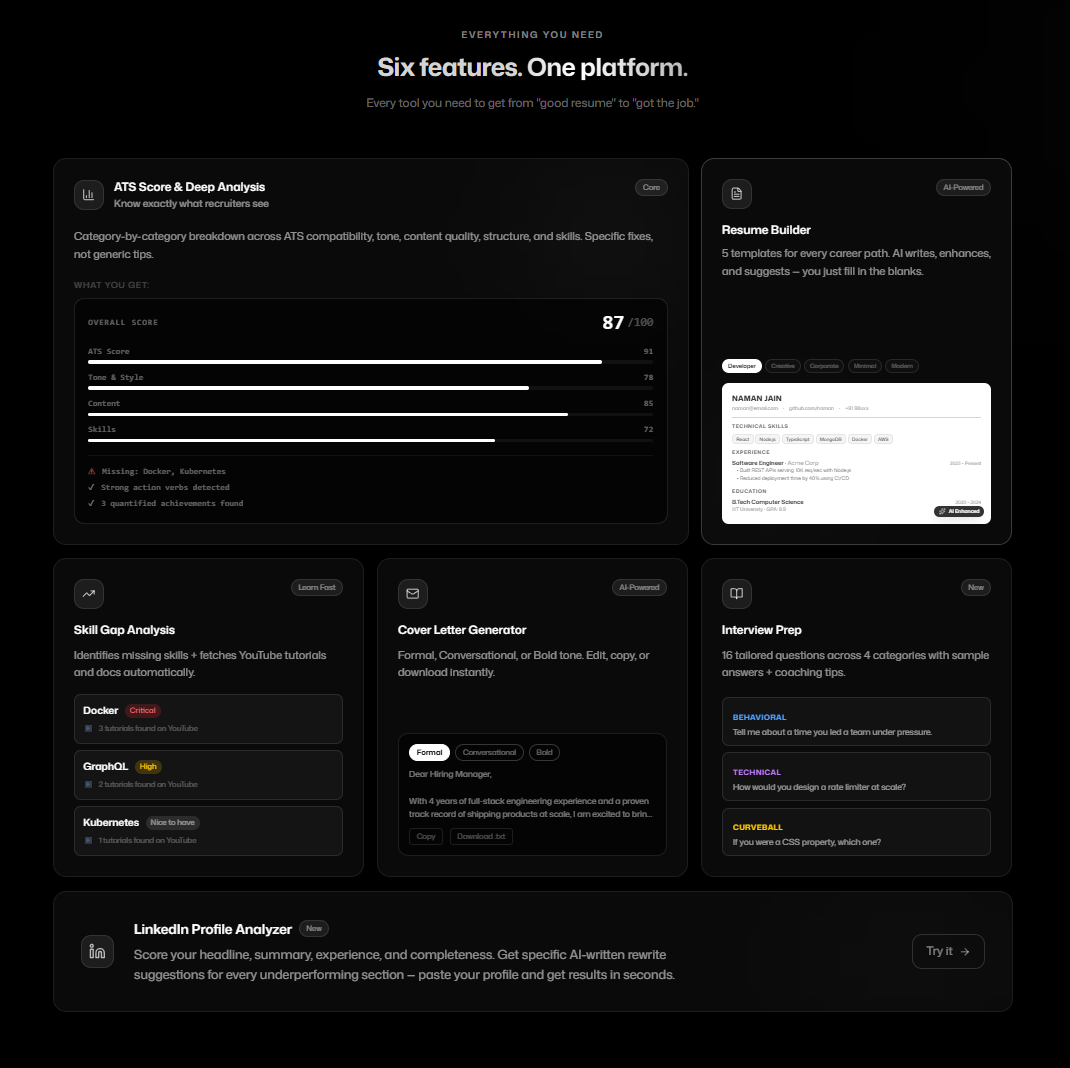This screenshot has height=1068, width=1070.
Task: Click checkmark beside 3 quantified achievements found
Action: pos(91,503)
